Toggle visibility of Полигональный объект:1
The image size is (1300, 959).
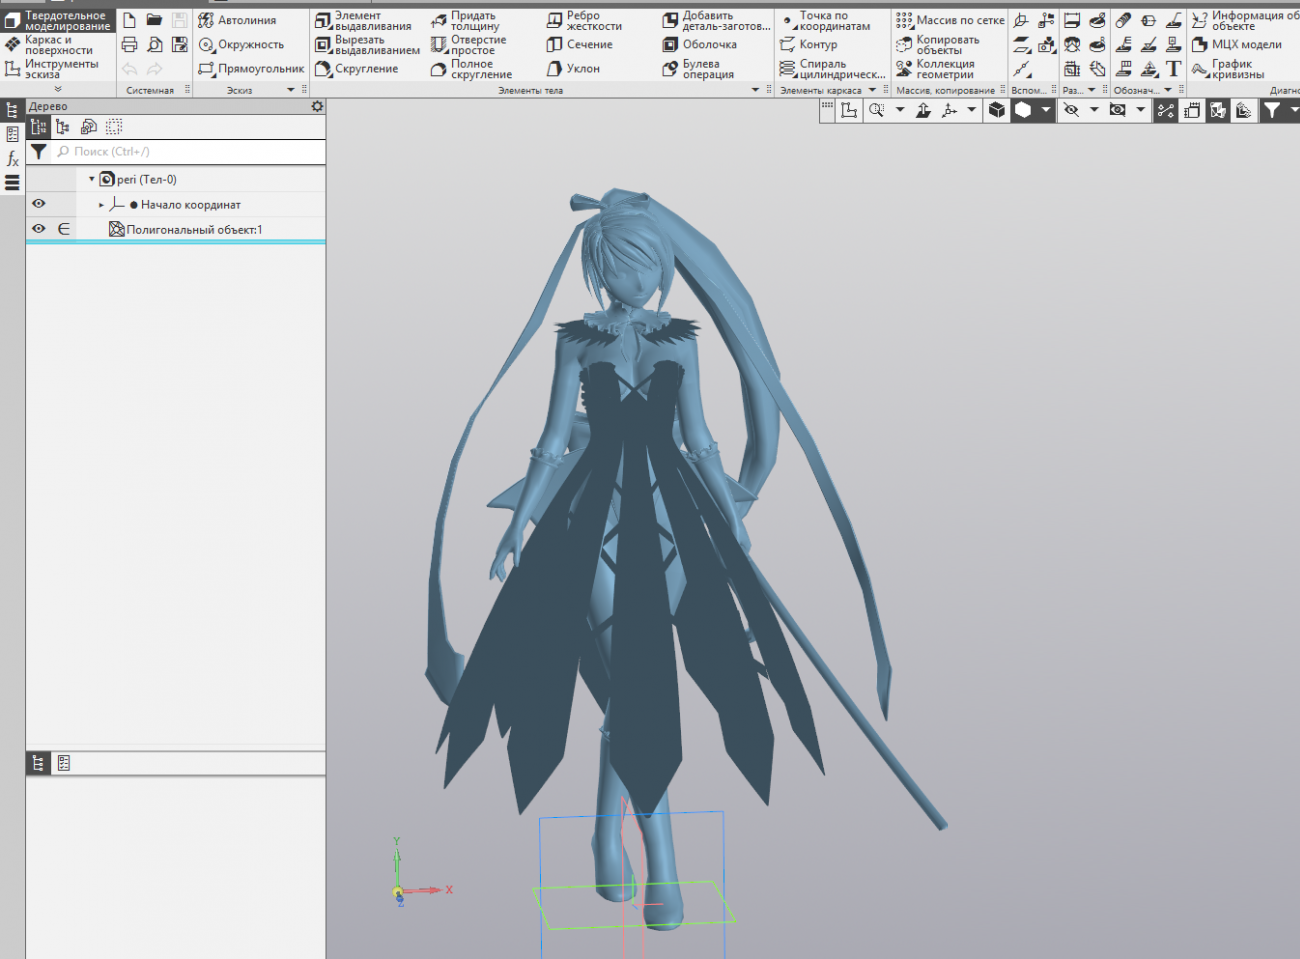pos(39,229)
